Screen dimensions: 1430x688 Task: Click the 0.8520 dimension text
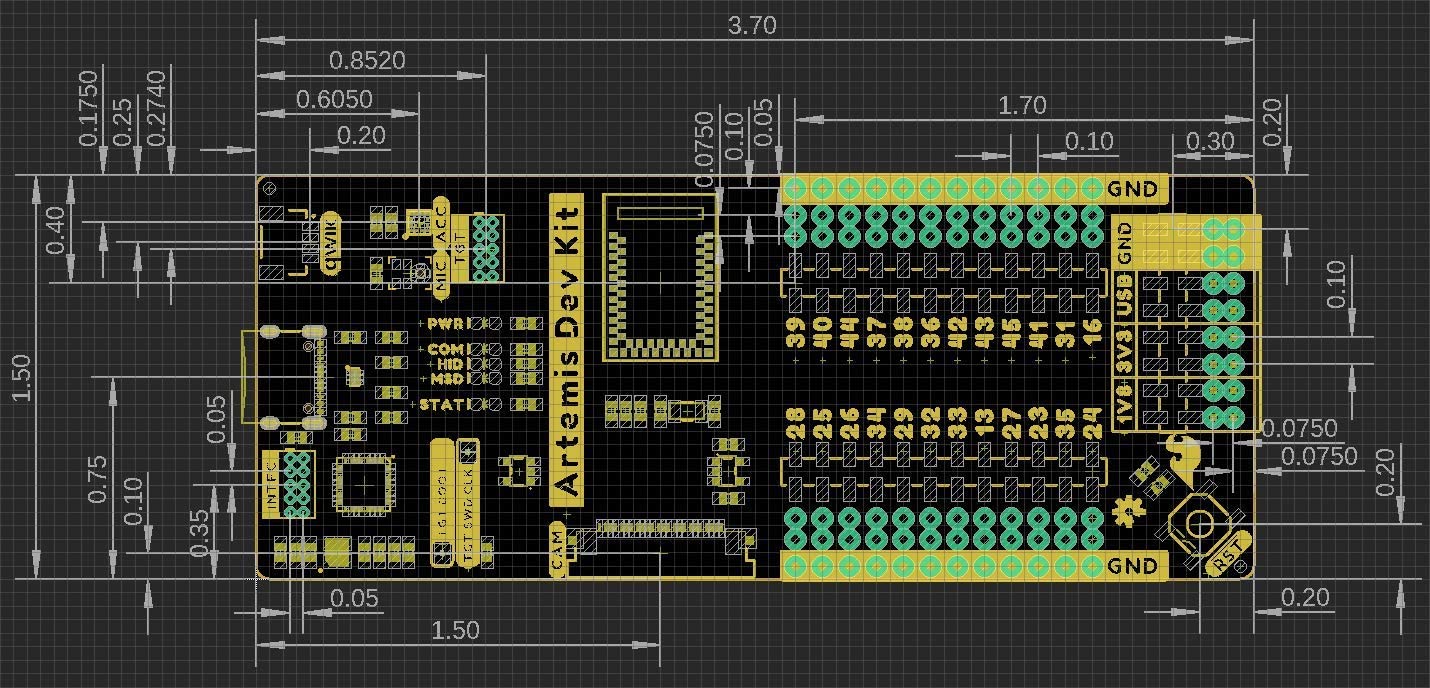coord(367,61)
